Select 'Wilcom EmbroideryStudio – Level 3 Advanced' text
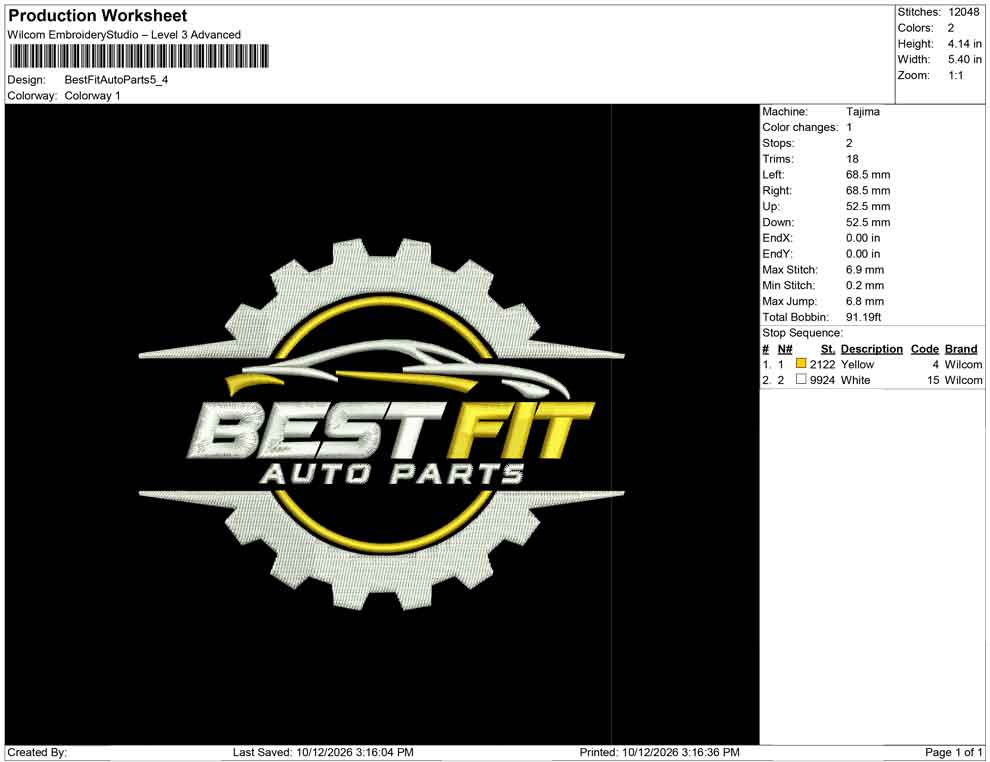Image resolution: width=990 pixels, height=762 pixels. 124,35
